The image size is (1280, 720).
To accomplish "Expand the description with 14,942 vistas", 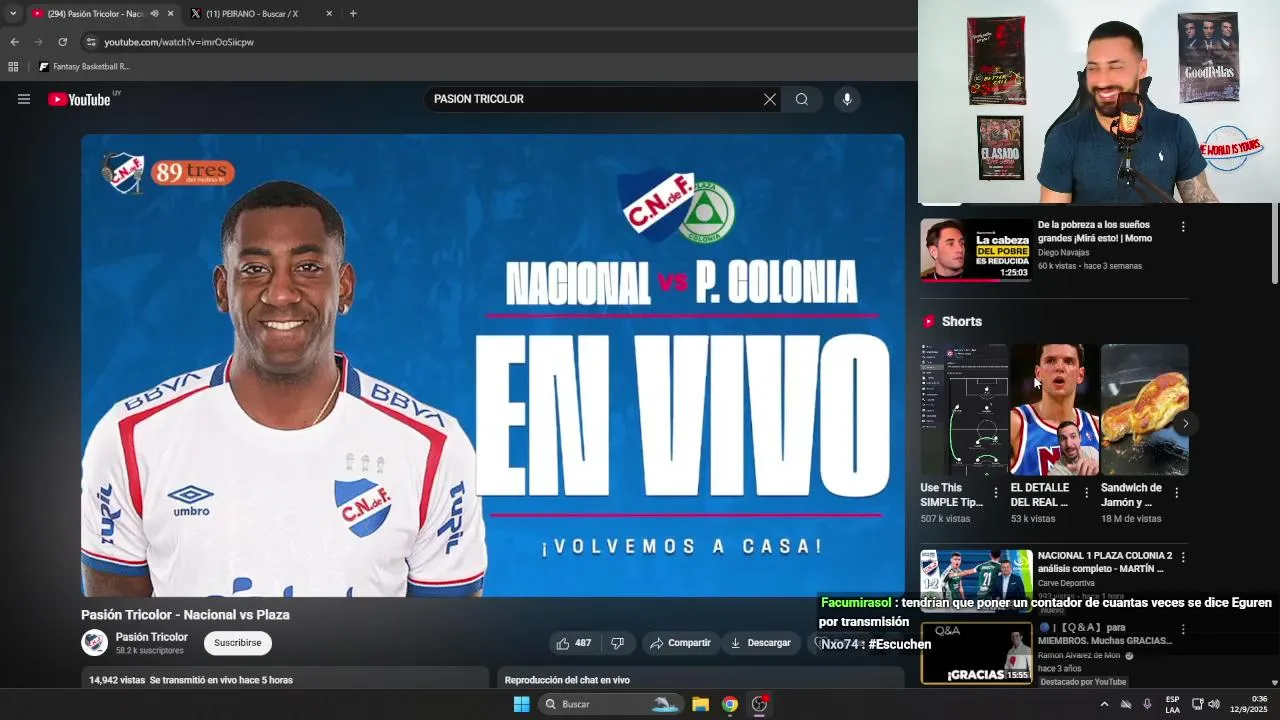I will (285, 680).
